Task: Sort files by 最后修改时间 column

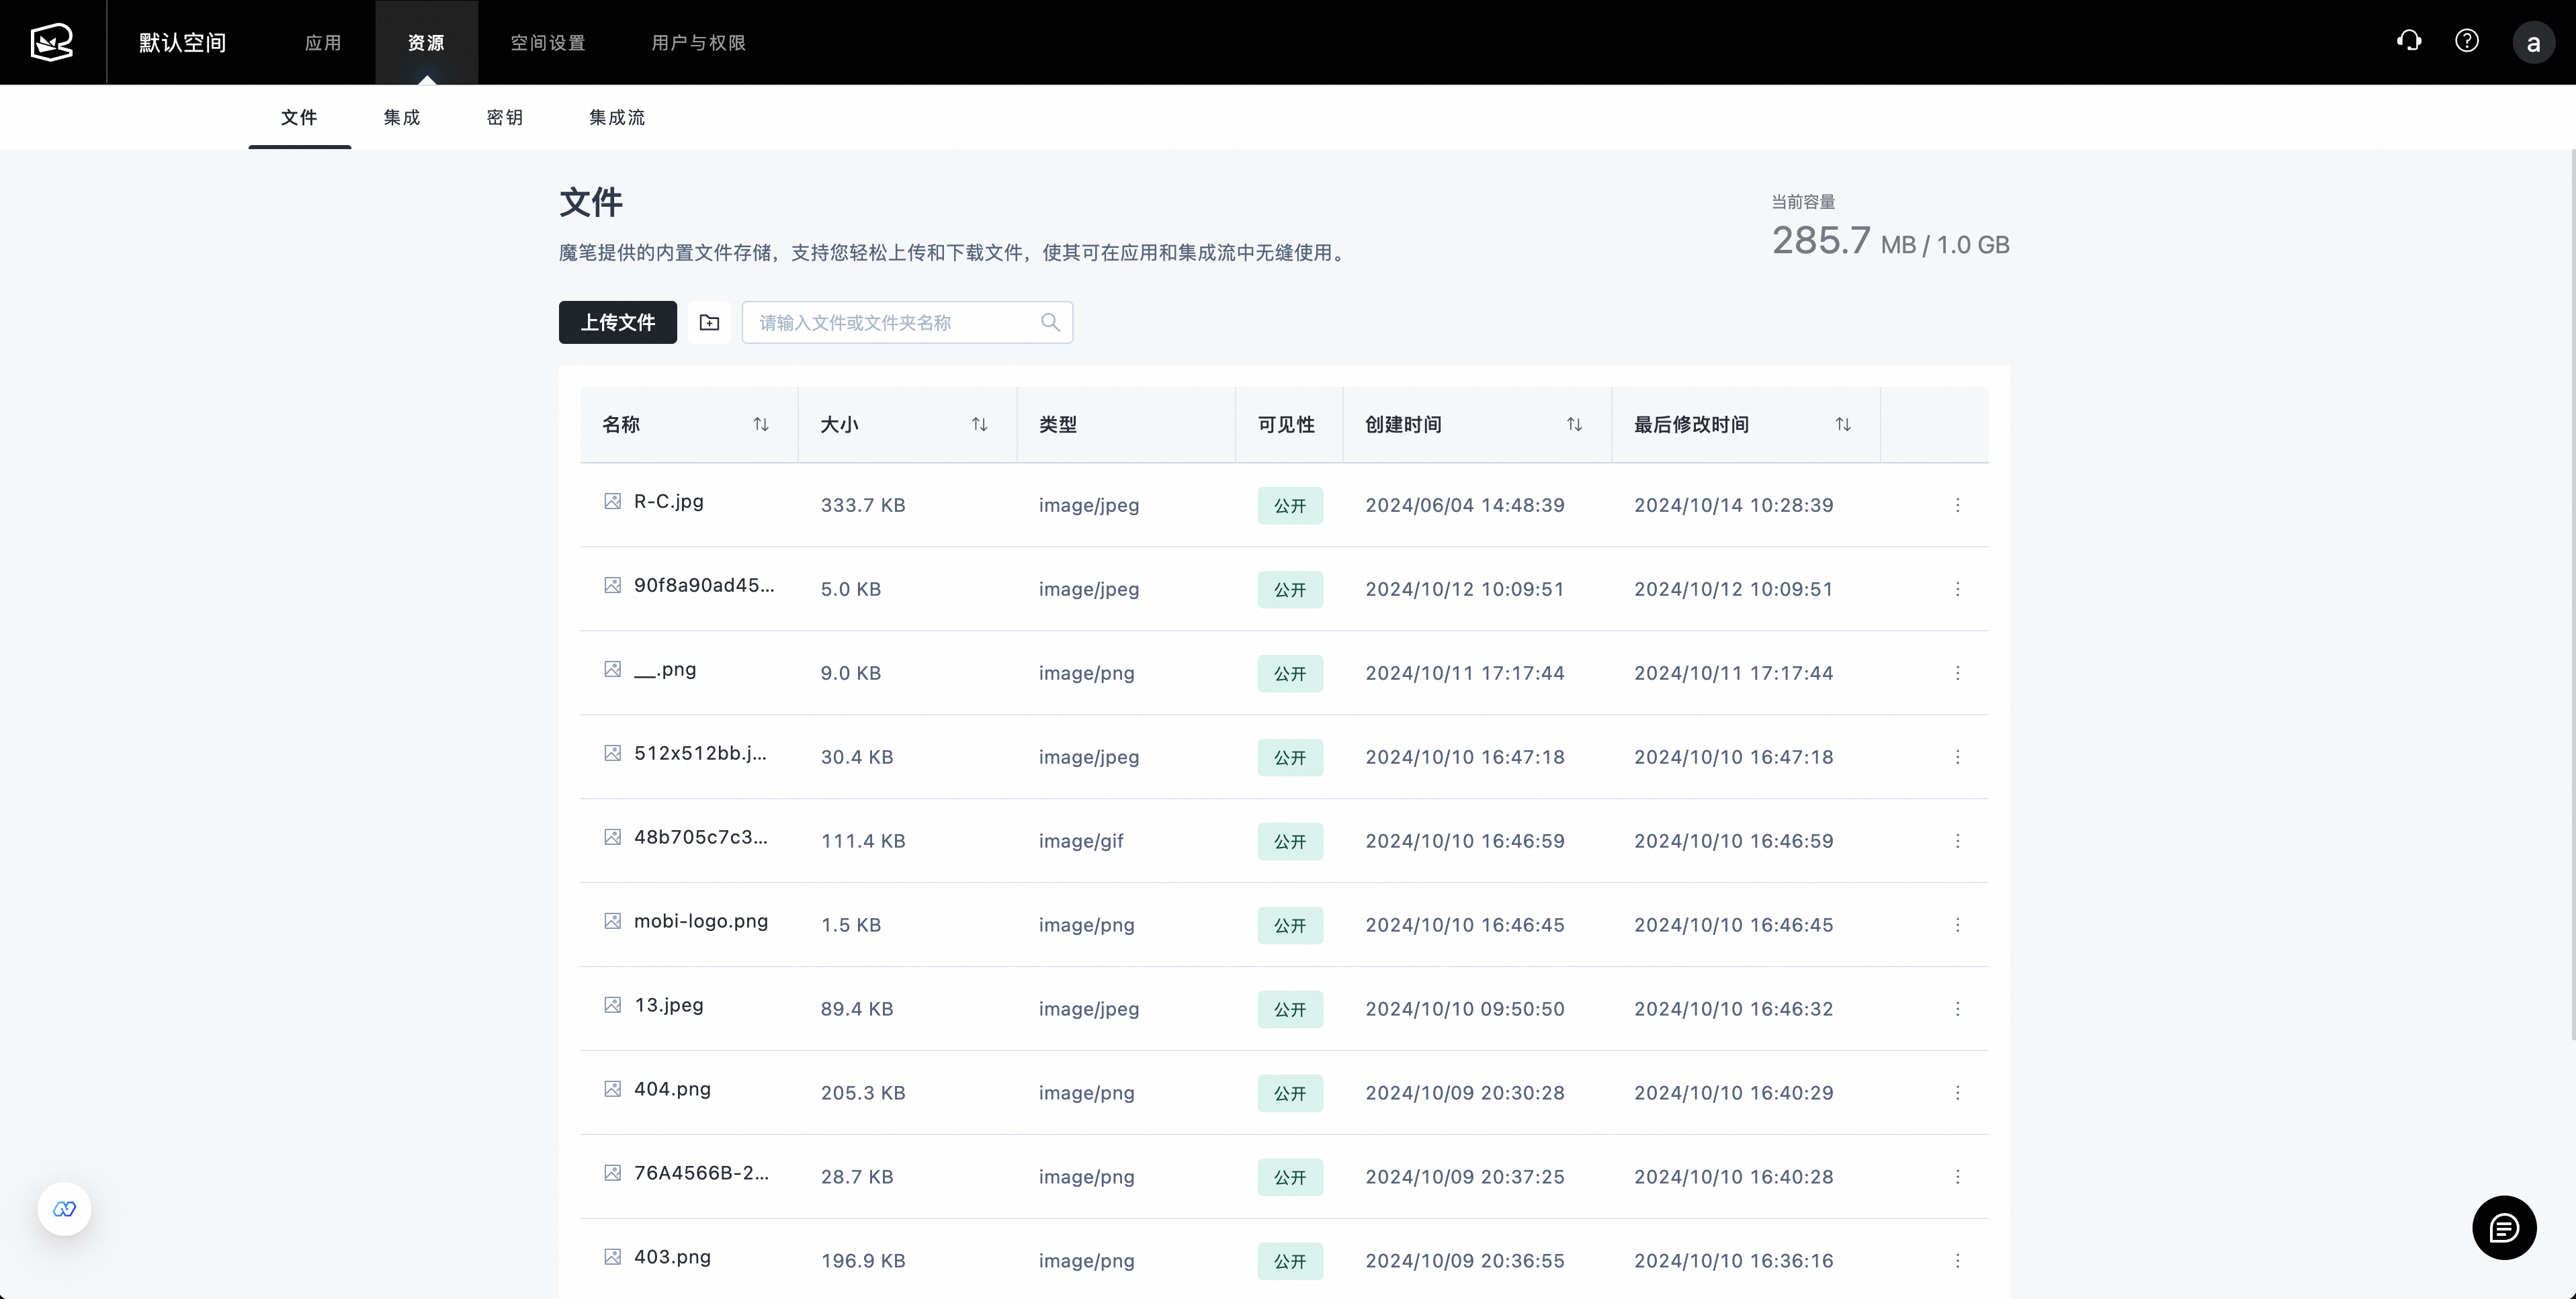Action: click(1843, 424)
